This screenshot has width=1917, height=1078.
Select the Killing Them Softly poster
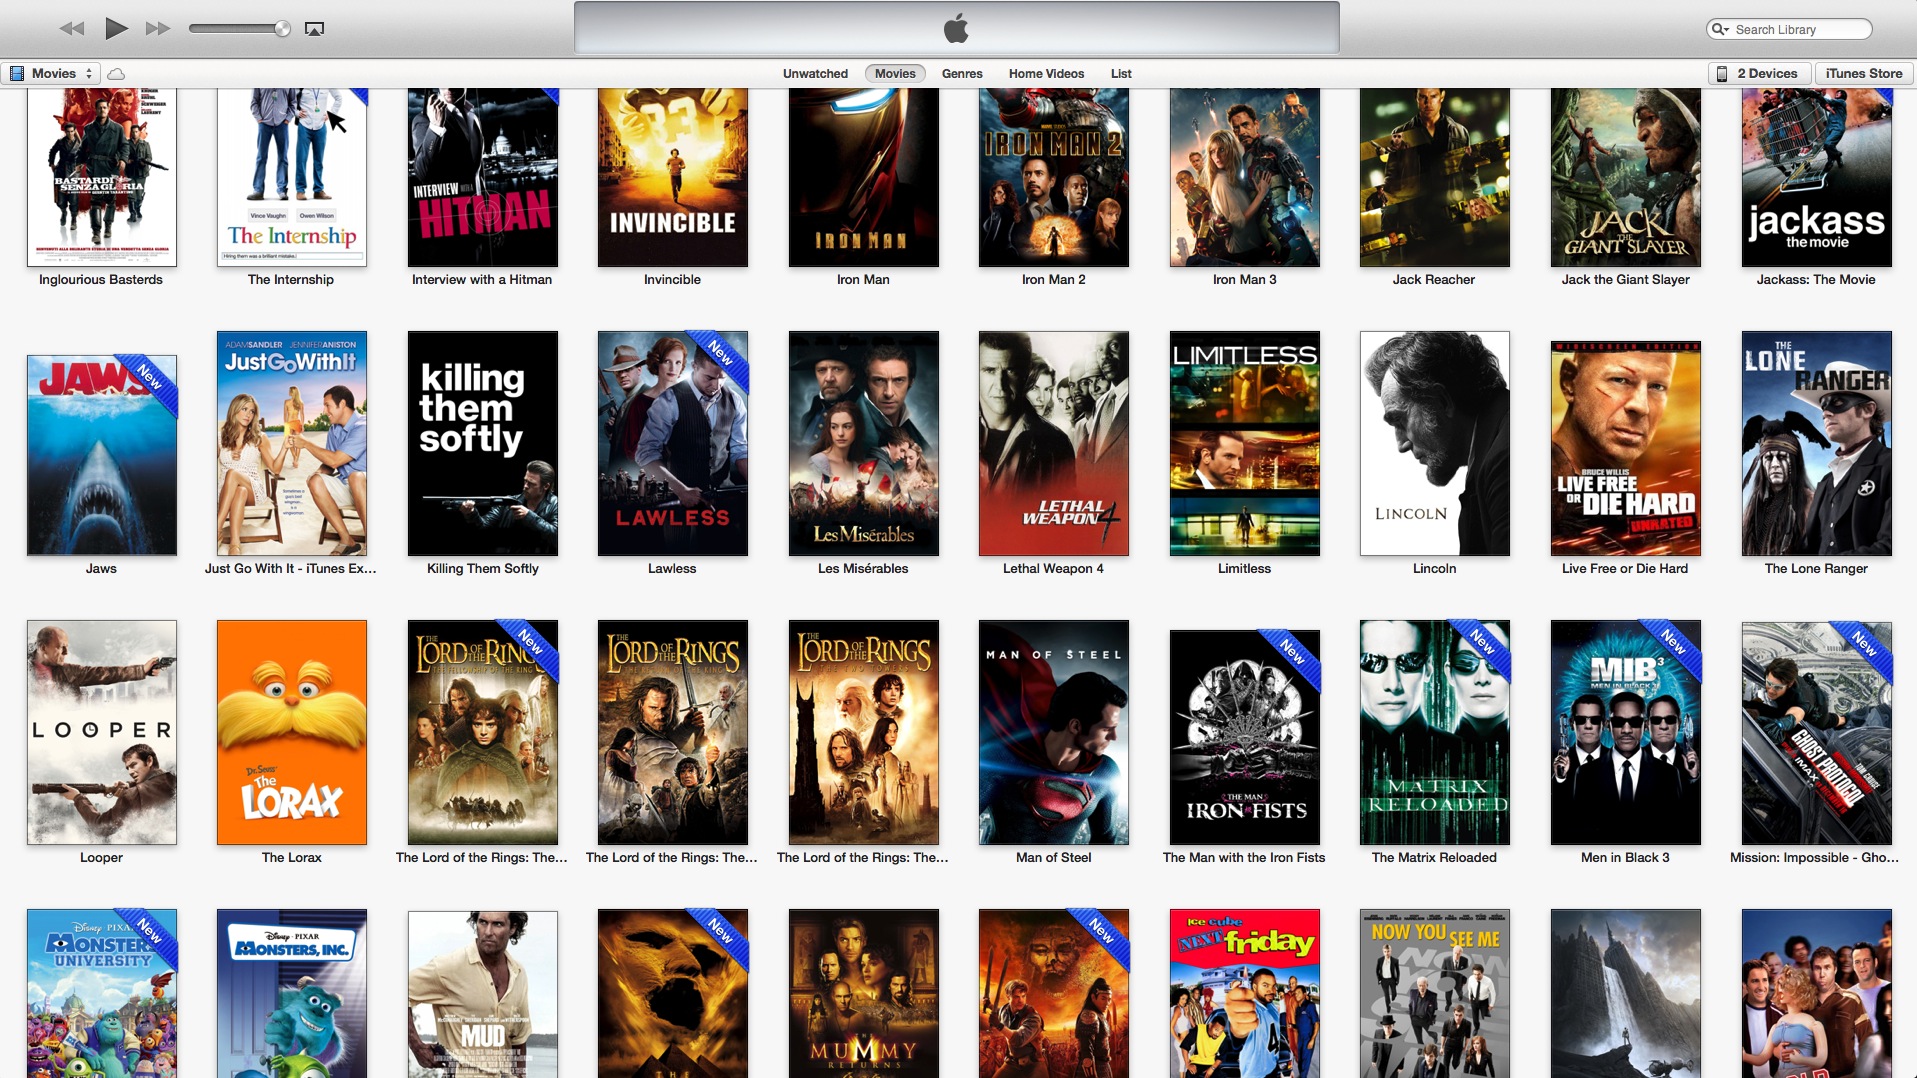[x=483, y=443]
